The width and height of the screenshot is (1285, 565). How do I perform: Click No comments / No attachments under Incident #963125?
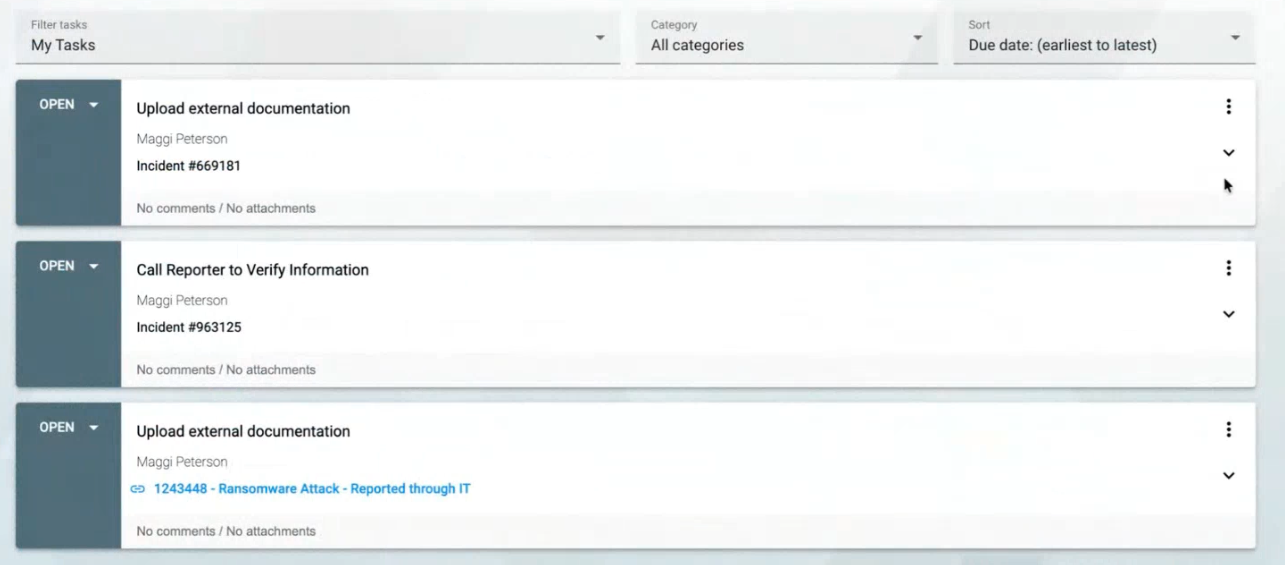226,370
